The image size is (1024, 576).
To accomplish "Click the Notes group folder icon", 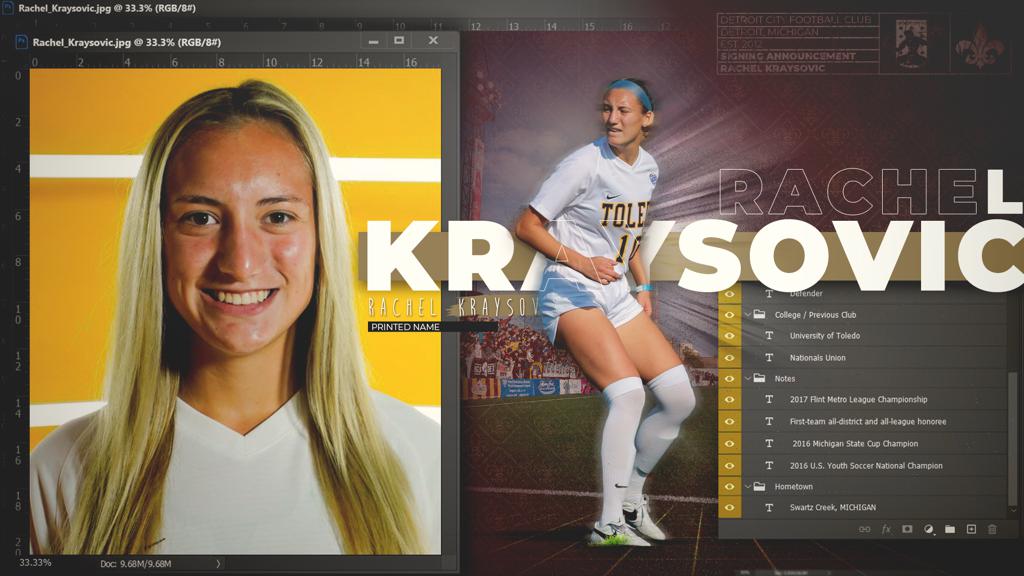I will point(759,378).
